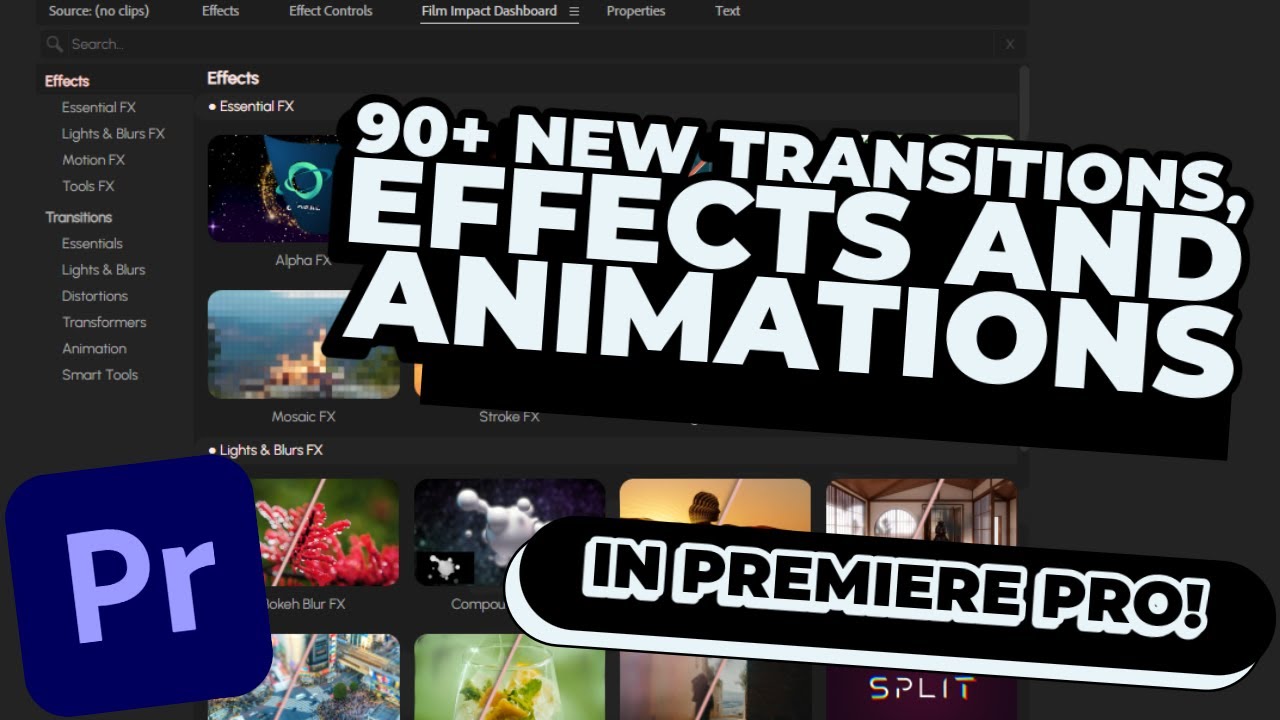Open the Properties panel tab

click(635, 11)
